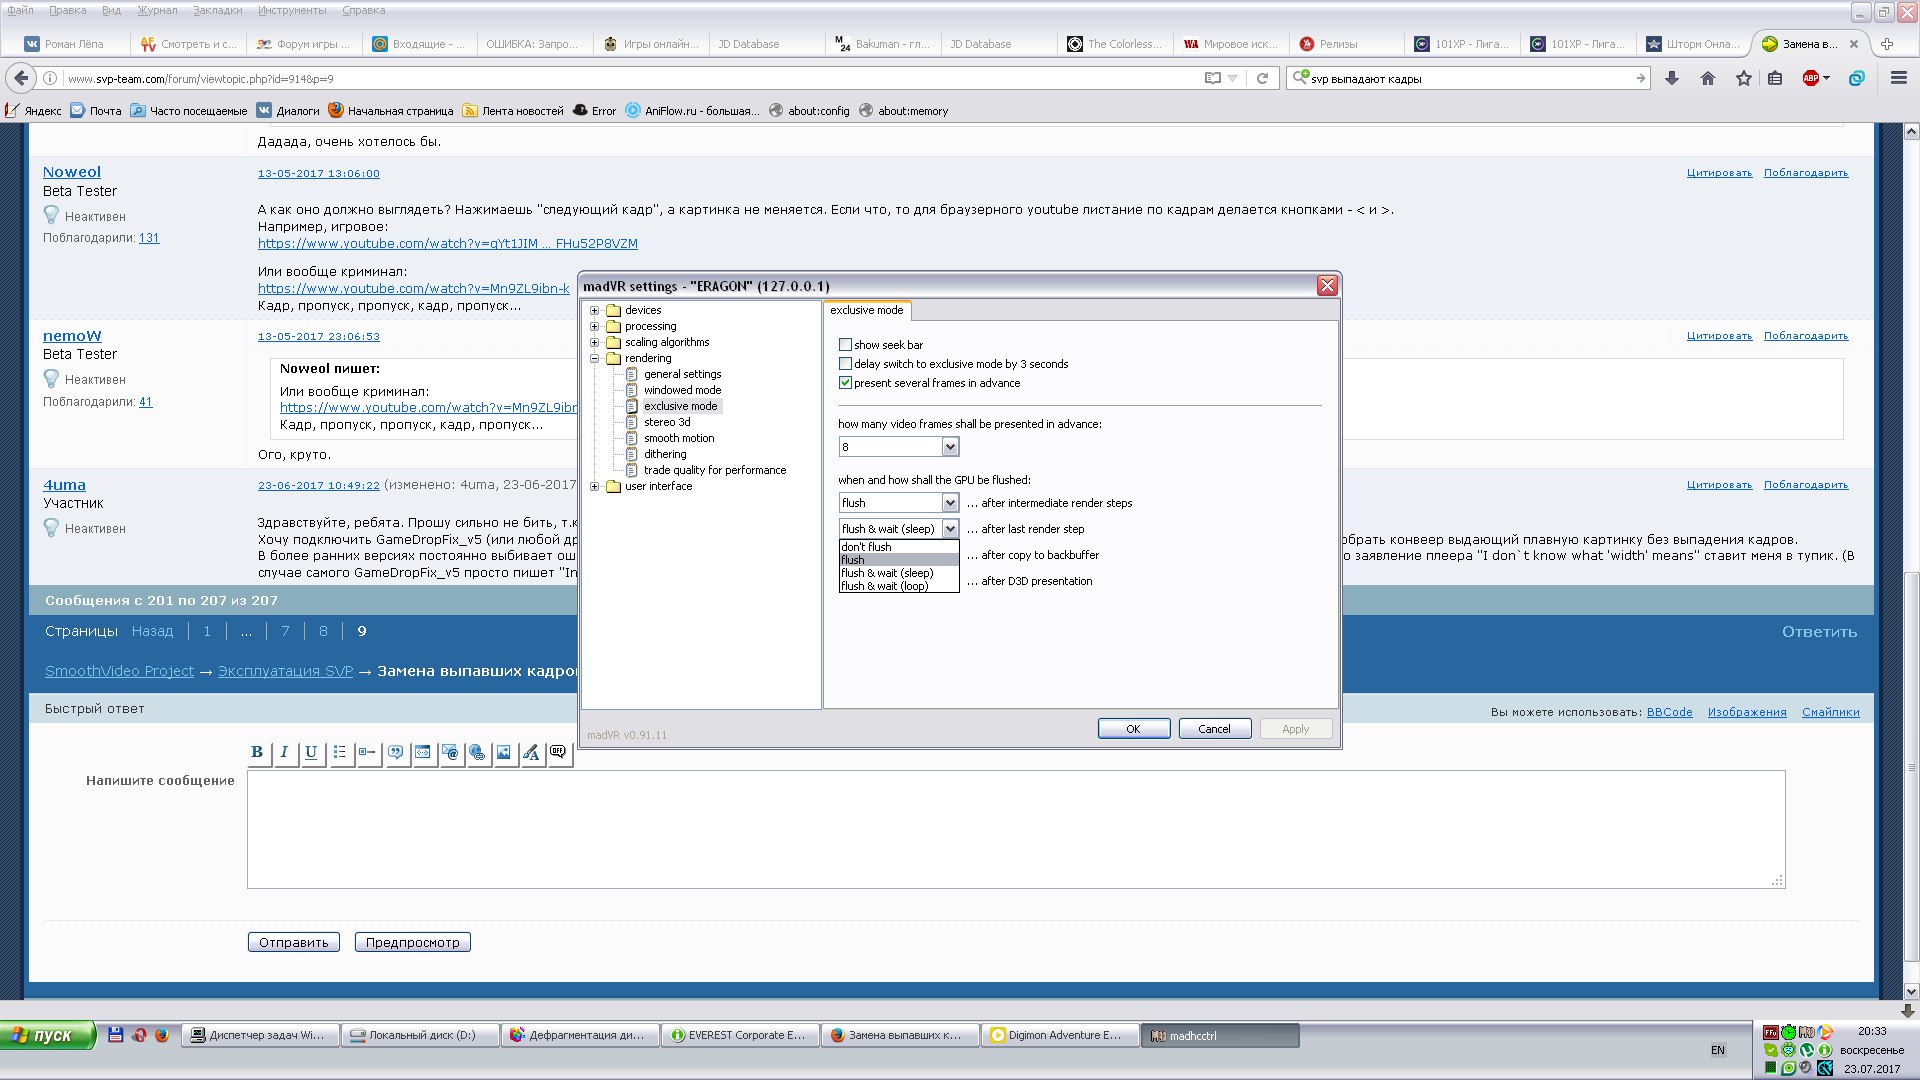Click the web link (globe) editor icon
Viewport: 1920px width, 1080px height.
477,753
